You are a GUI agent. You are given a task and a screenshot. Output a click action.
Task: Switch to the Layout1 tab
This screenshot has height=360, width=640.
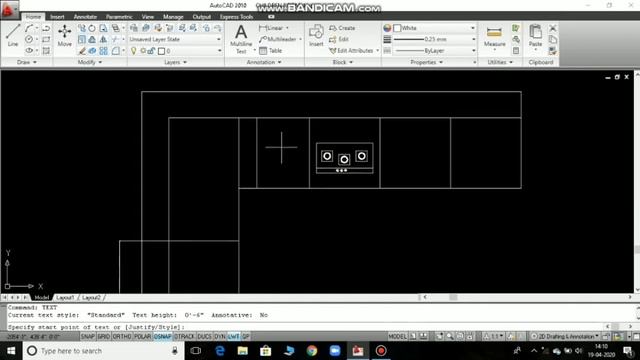tap(65, 298)
